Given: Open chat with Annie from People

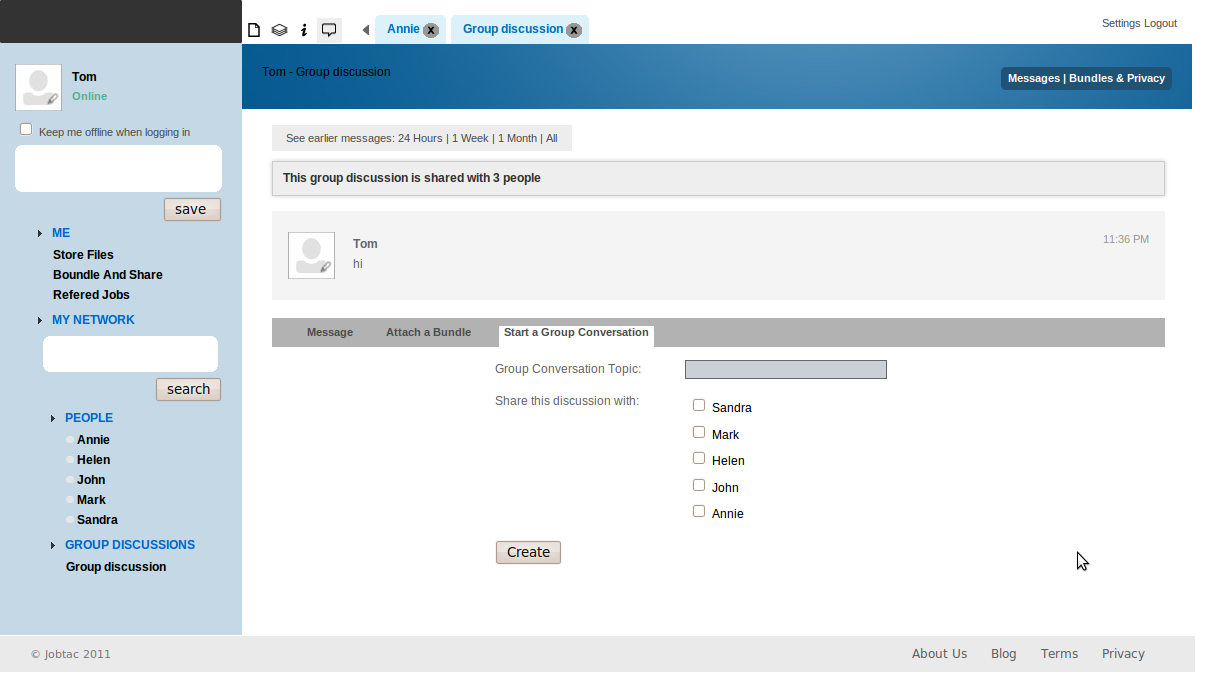Looking at the screenshot, I should [x=93, y=440].
